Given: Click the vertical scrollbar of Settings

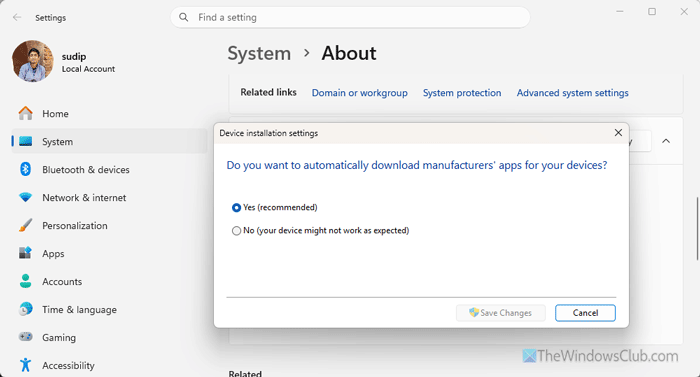Looking at the screenshot, I should 697,228.
